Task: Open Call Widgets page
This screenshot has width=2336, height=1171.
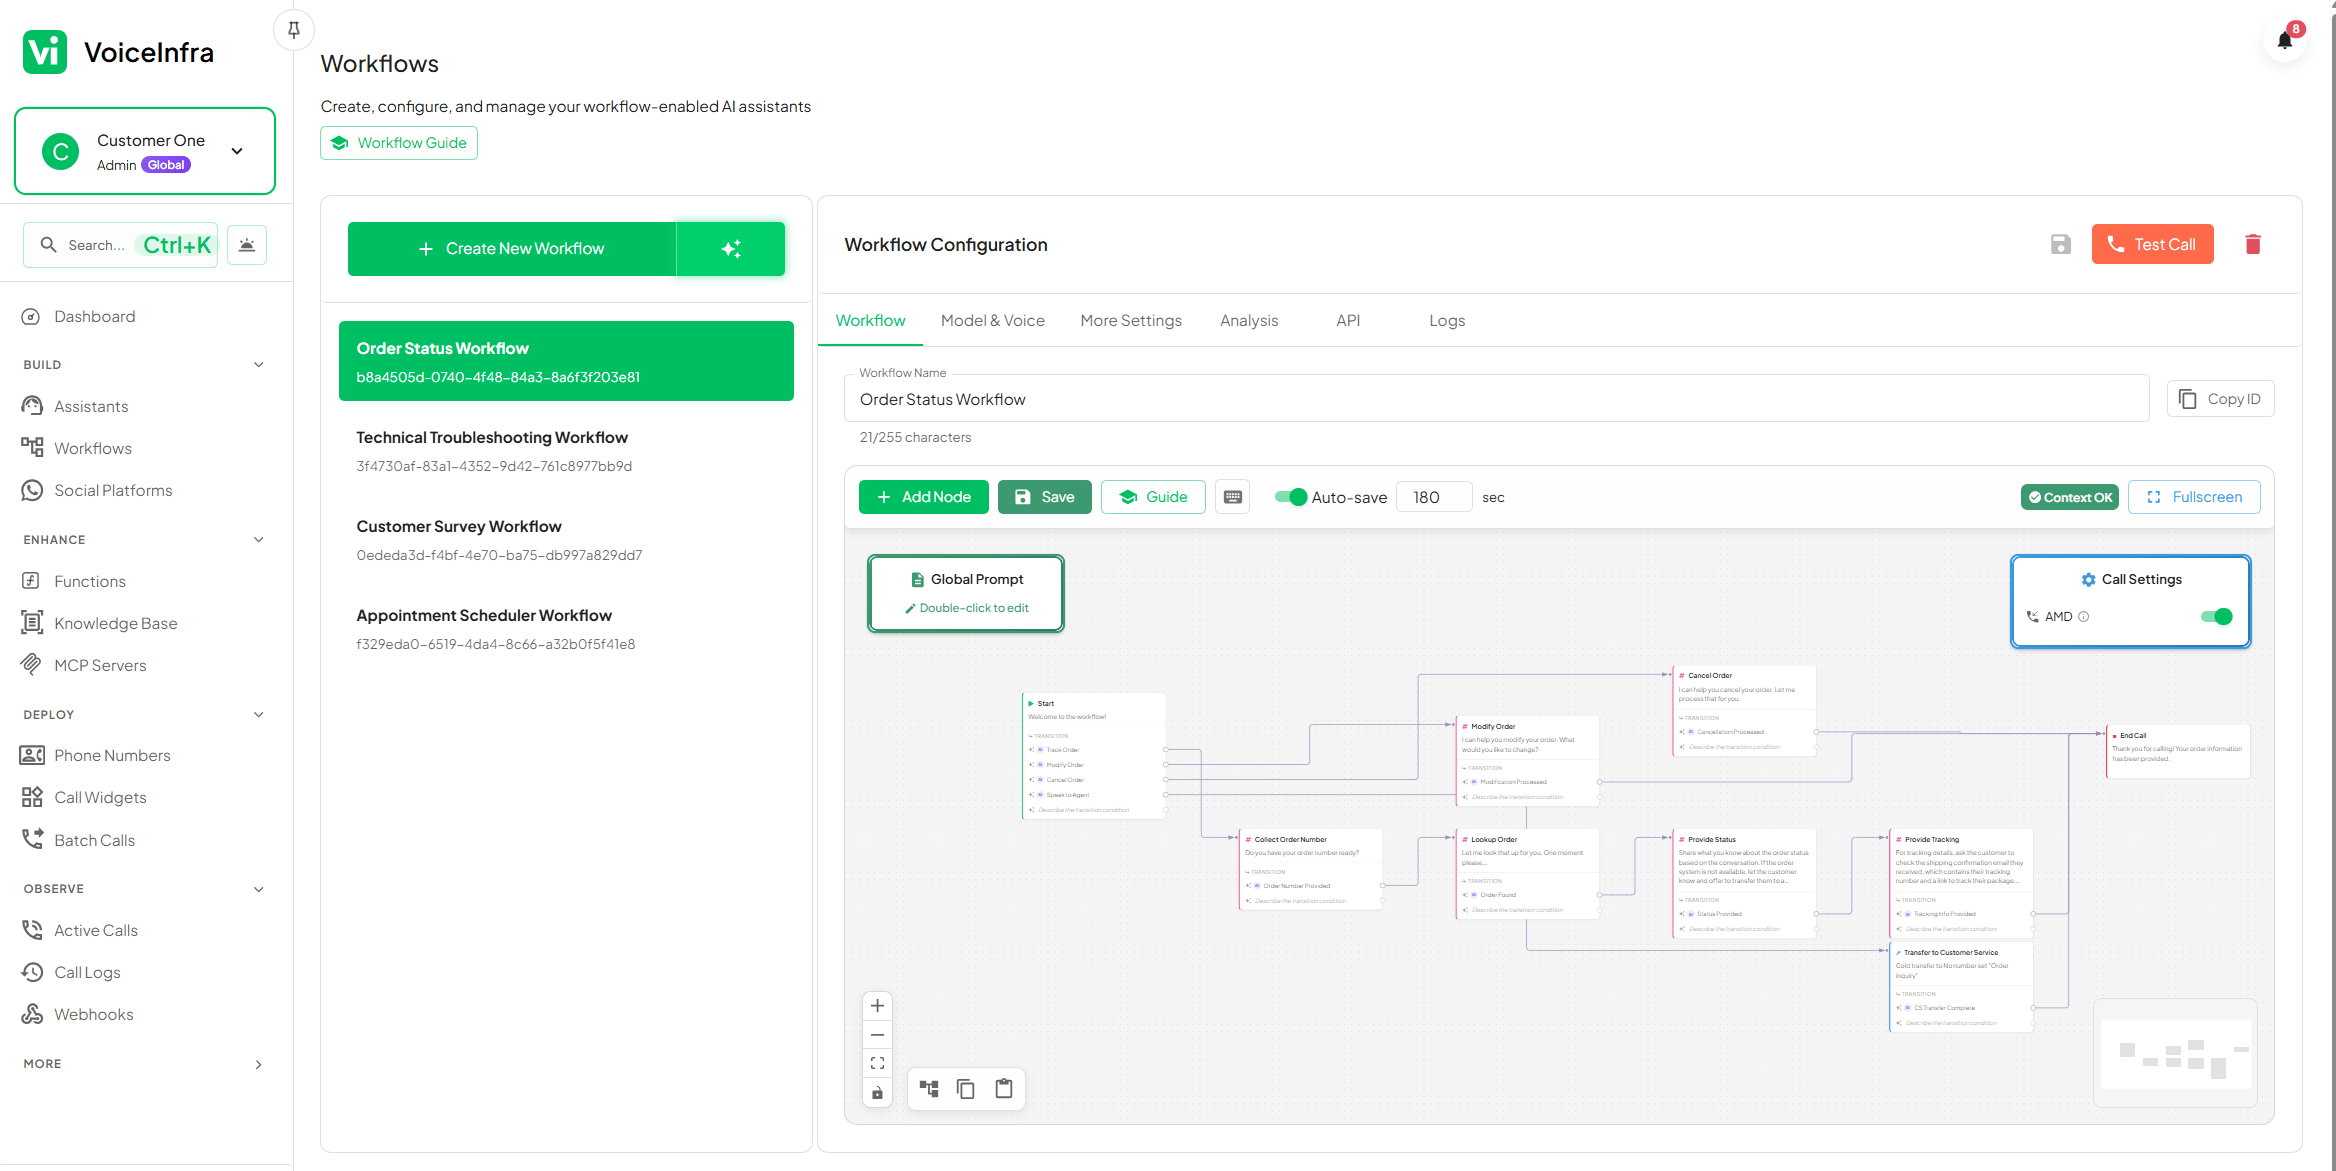Action: pos(100,797)
